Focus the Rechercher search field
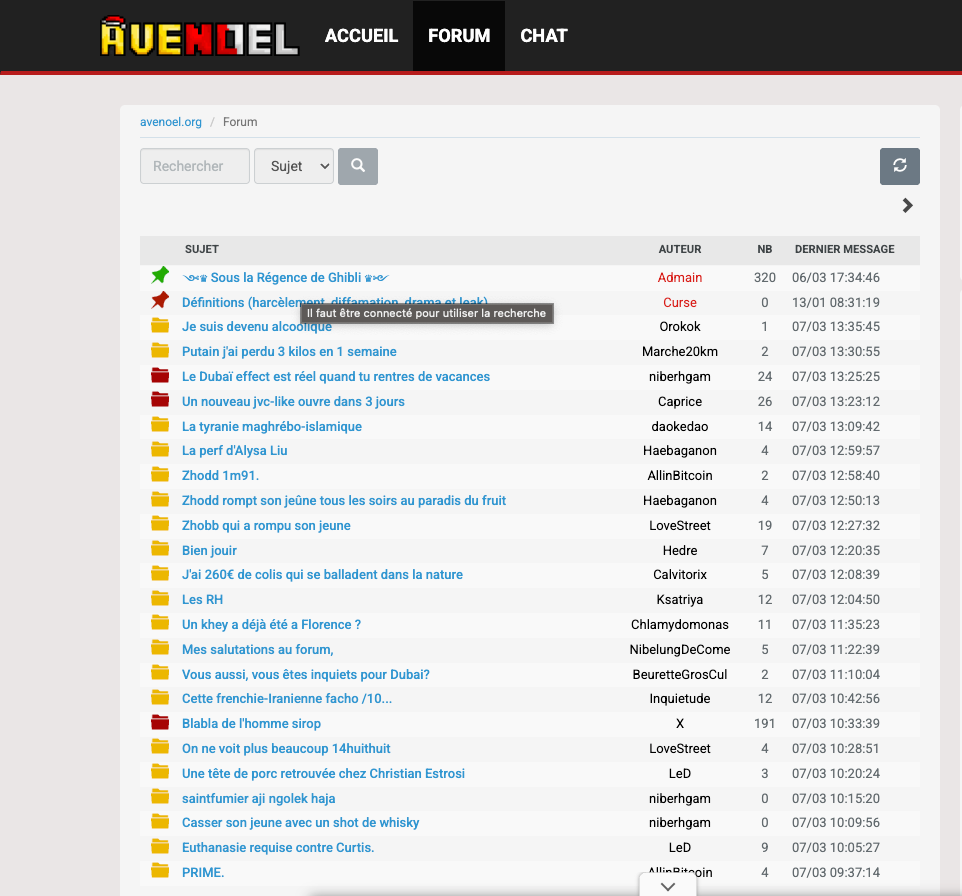Viewport: 962px width, 896px height. pyautogui.click(x=195, y=166)
